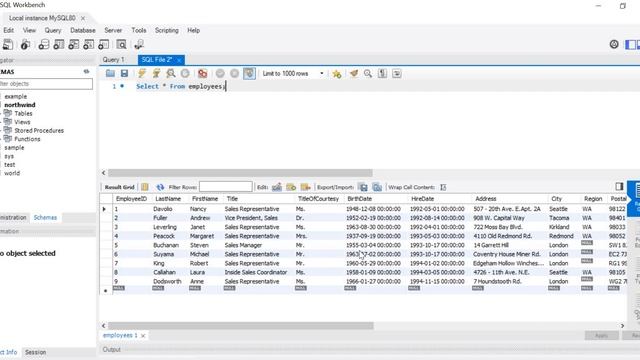This screenshot has width=640, height=360.
Task: Stop the running query
Action: click(185, 73)
